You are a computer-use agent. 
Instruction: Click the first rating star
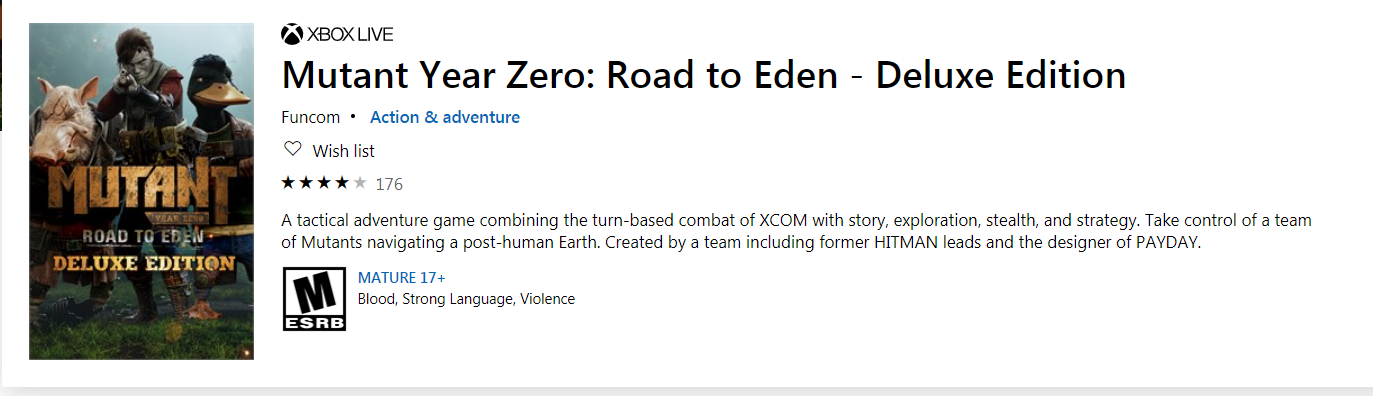[289, 183]
